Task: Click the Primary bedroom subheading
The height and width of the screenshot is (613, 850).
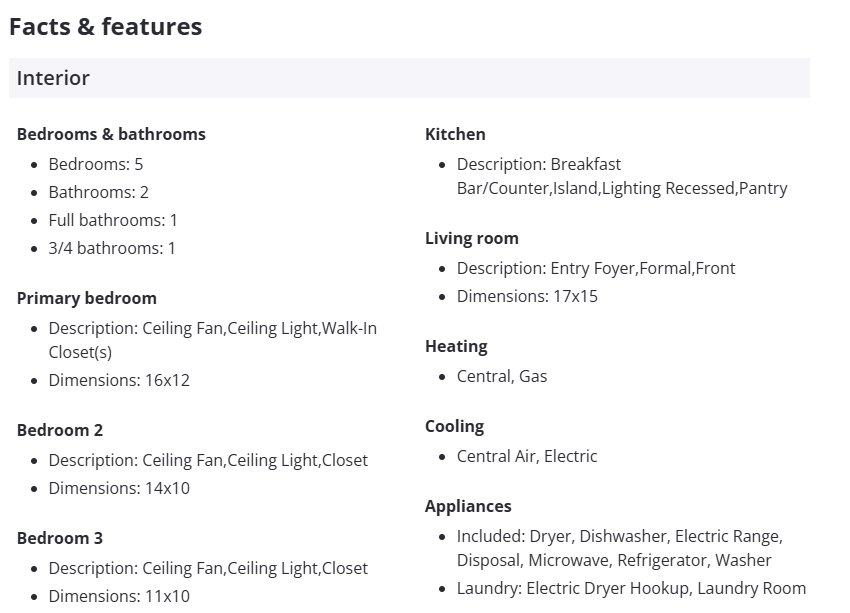Action: (x=87, y=298)
